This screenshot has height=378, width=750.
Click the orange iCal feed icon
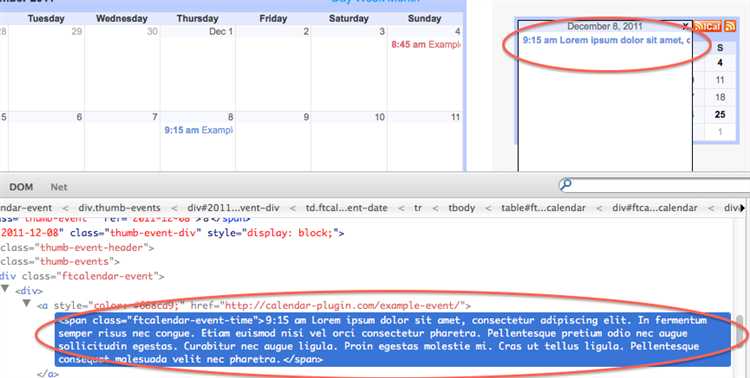[x=707, y=26]
